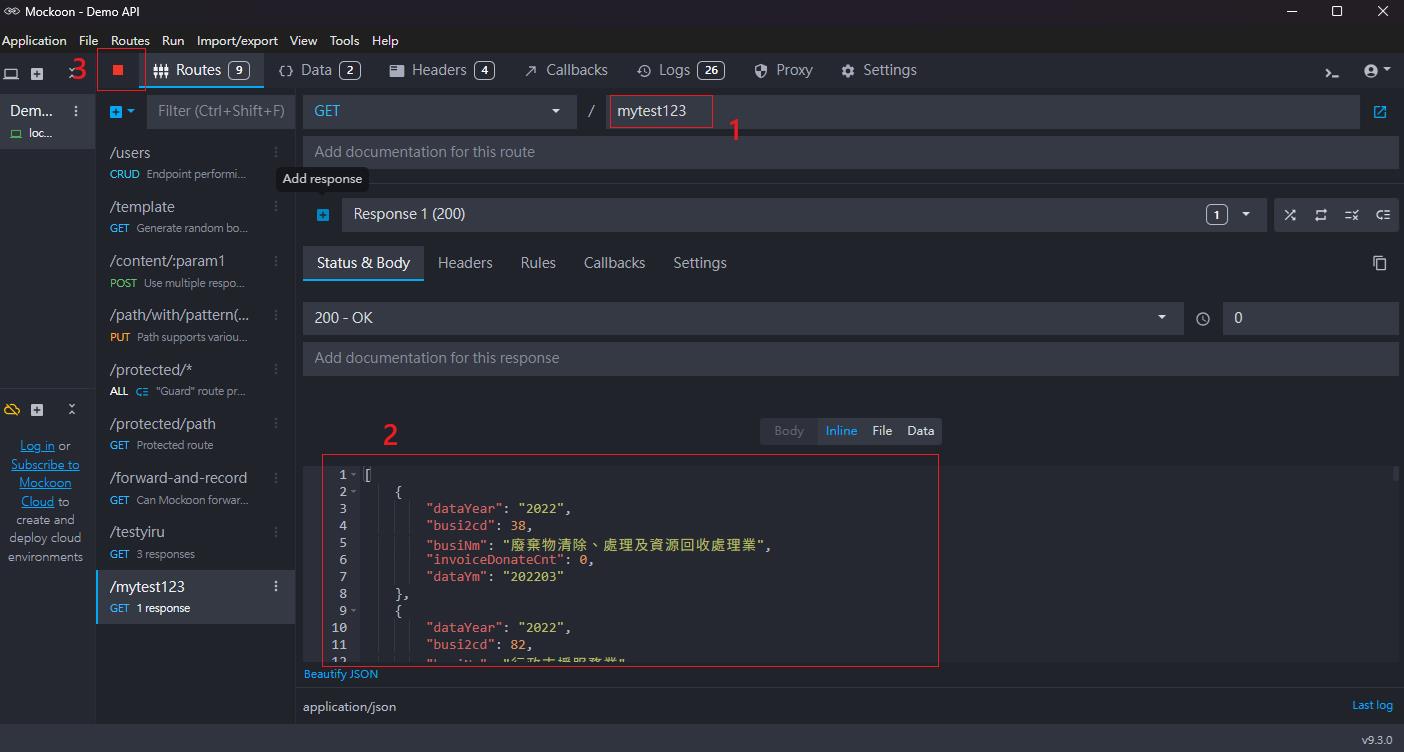Collapse JSON line 9 fold arrow

353,611
